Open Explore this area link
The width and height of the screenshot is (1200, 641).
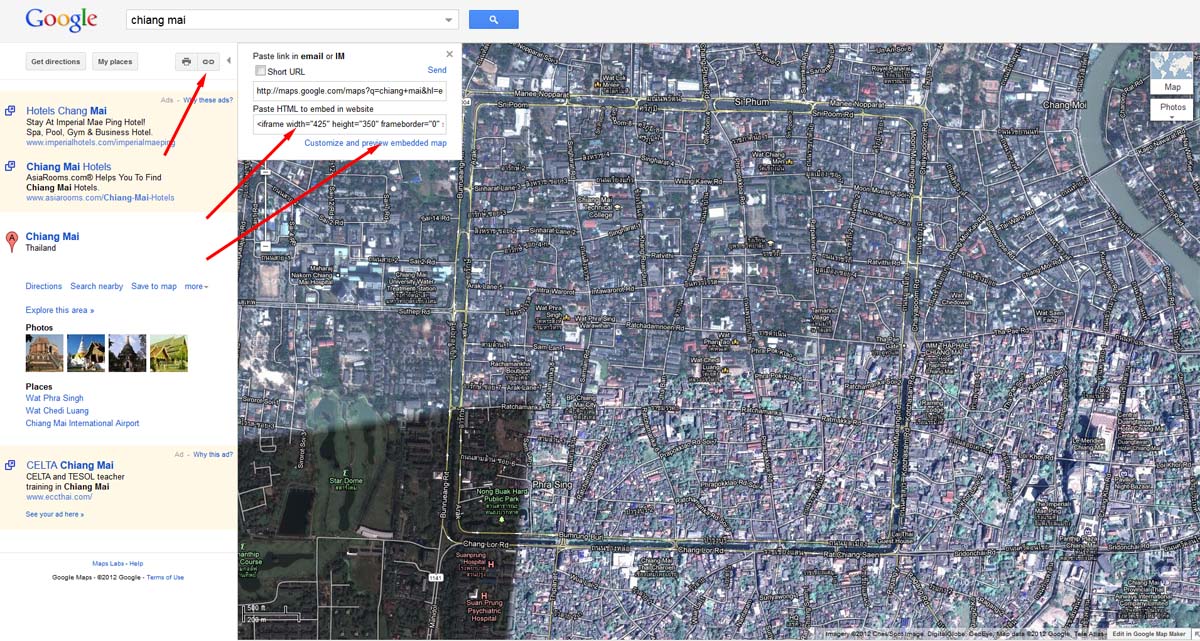(x=60, y=311)
